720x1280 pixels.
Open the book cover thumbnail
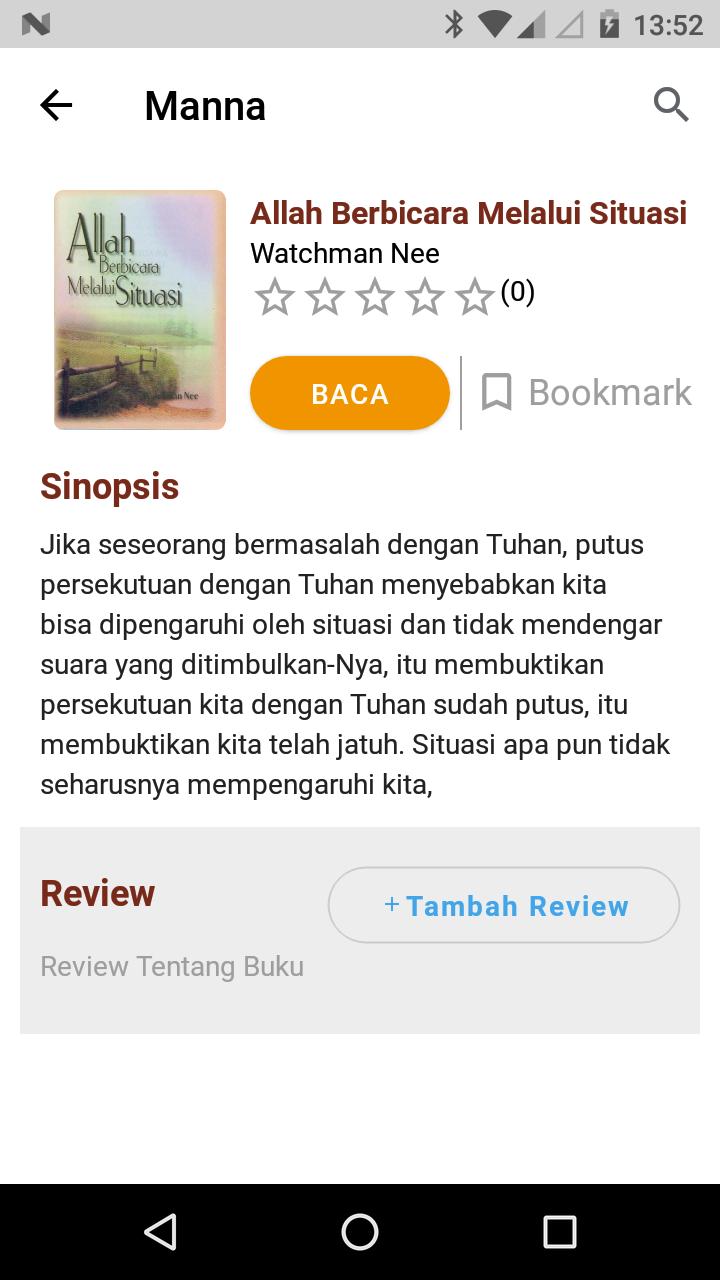pos(140,310)
